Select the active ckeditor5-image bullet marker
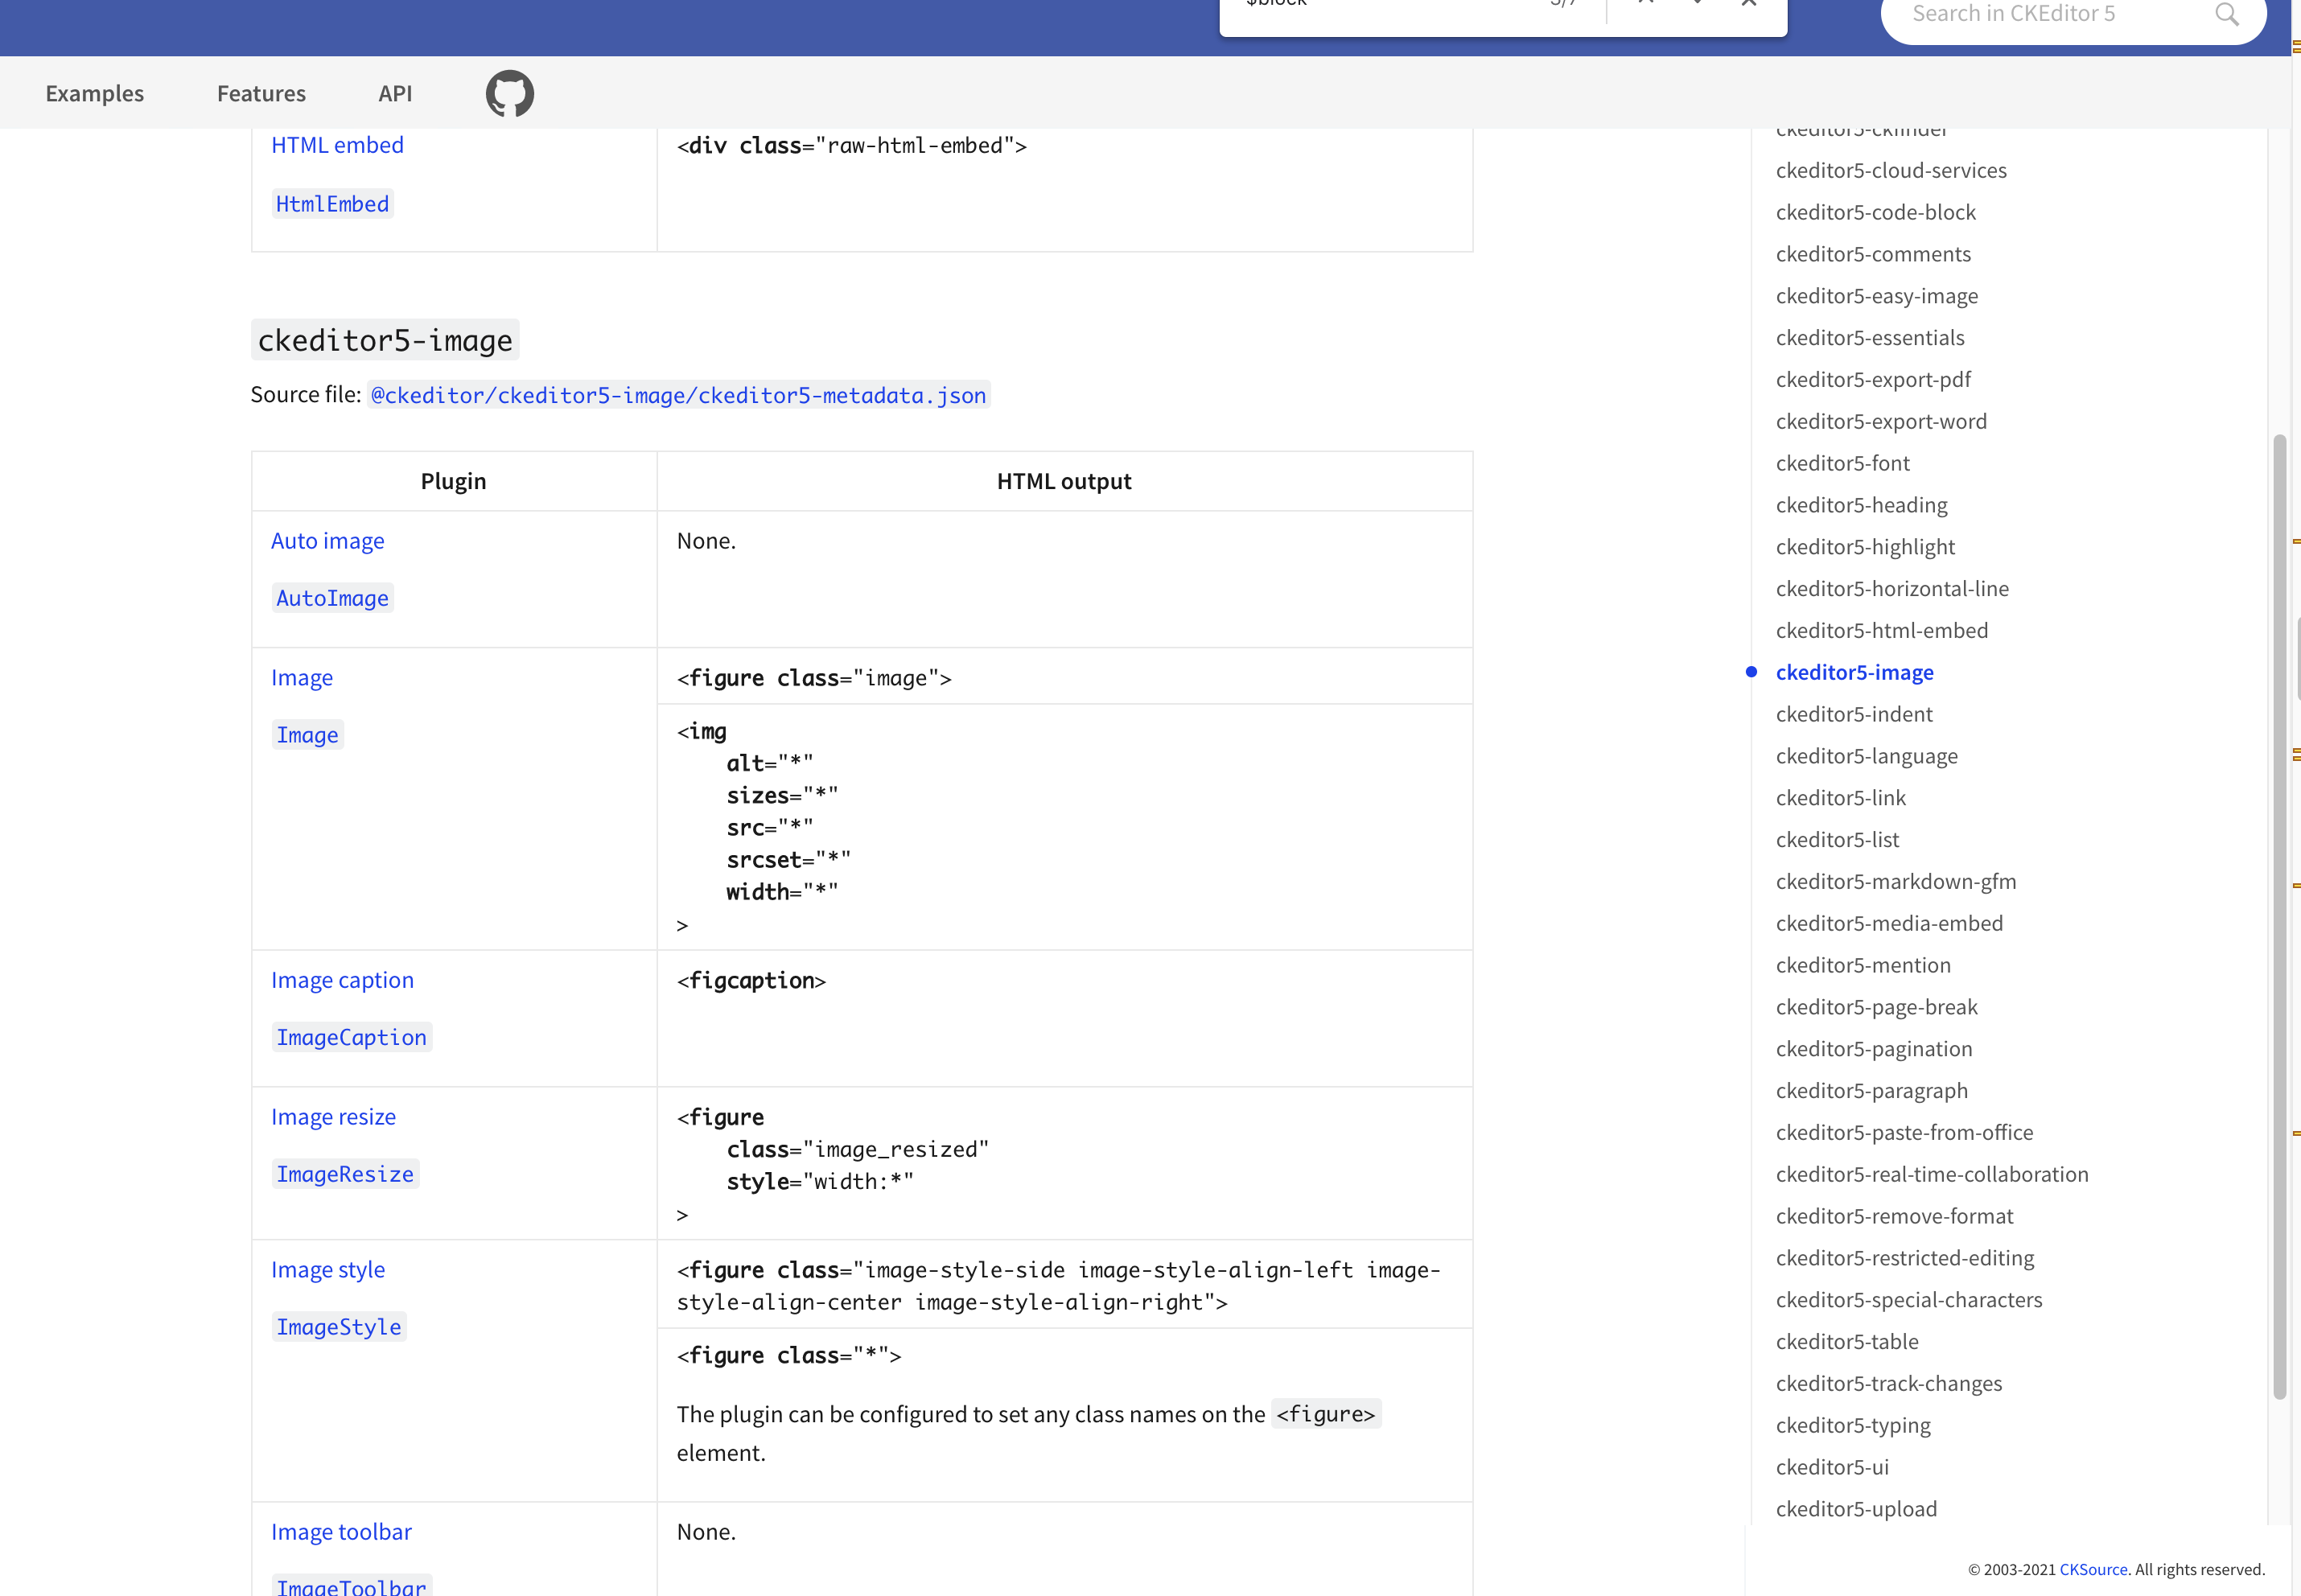 pos(1753,672)
